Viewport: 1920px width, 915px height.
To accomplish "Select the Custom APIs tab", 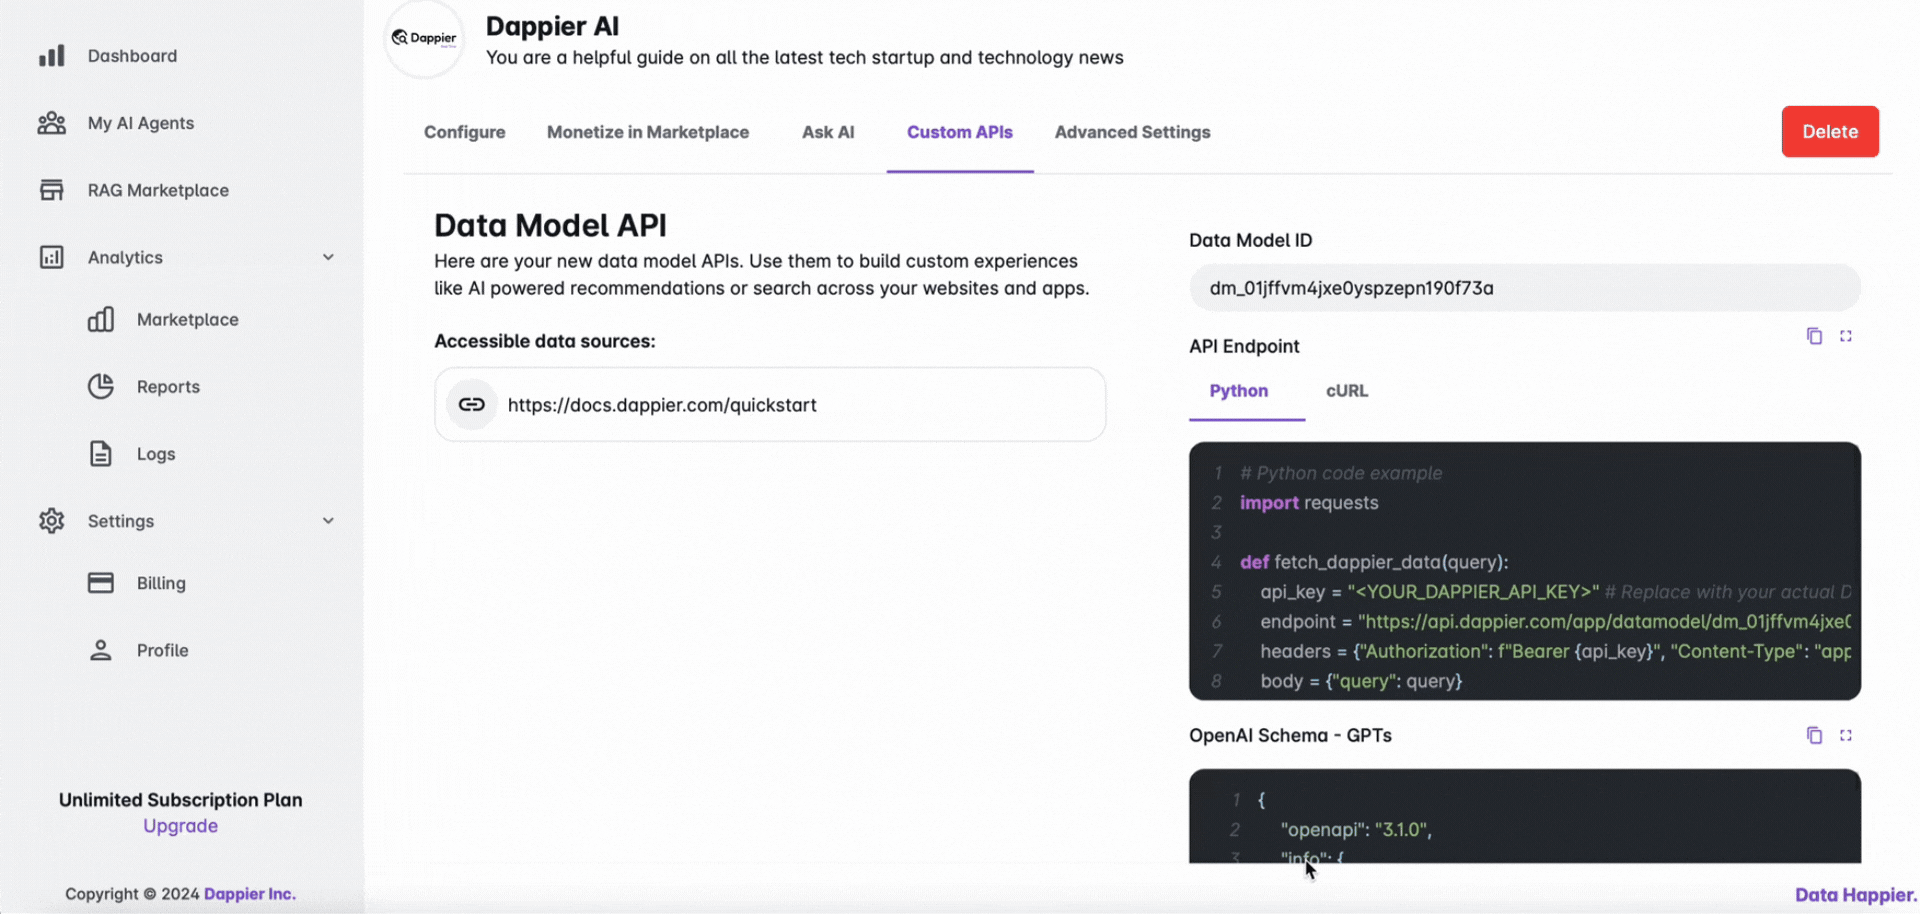I will pos(960,132).
